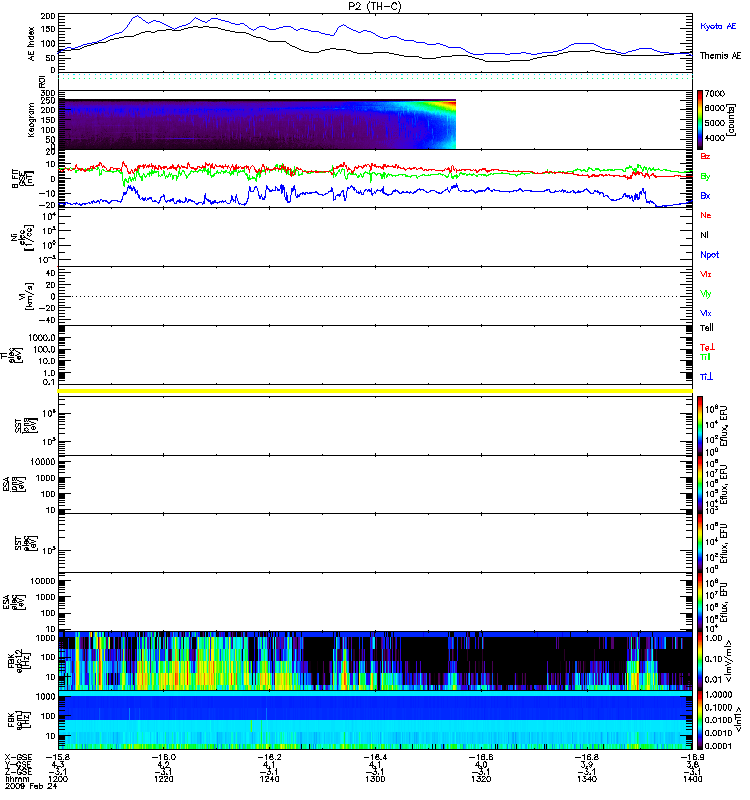Click the red Vix legend label
Screen dimensions: 750x800
(x=706, y=274)
